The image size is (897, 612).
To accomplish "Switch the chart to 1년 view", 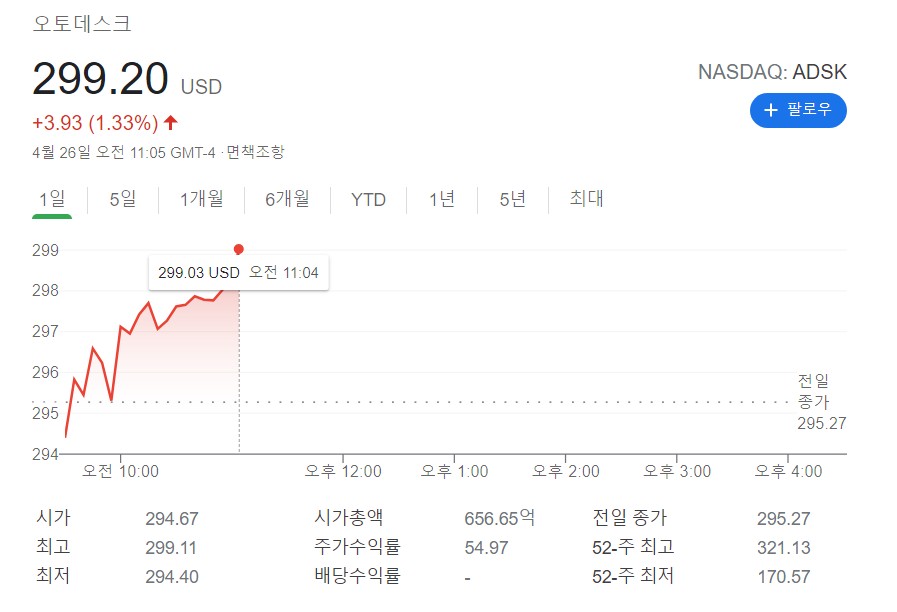I will (442, 199).
